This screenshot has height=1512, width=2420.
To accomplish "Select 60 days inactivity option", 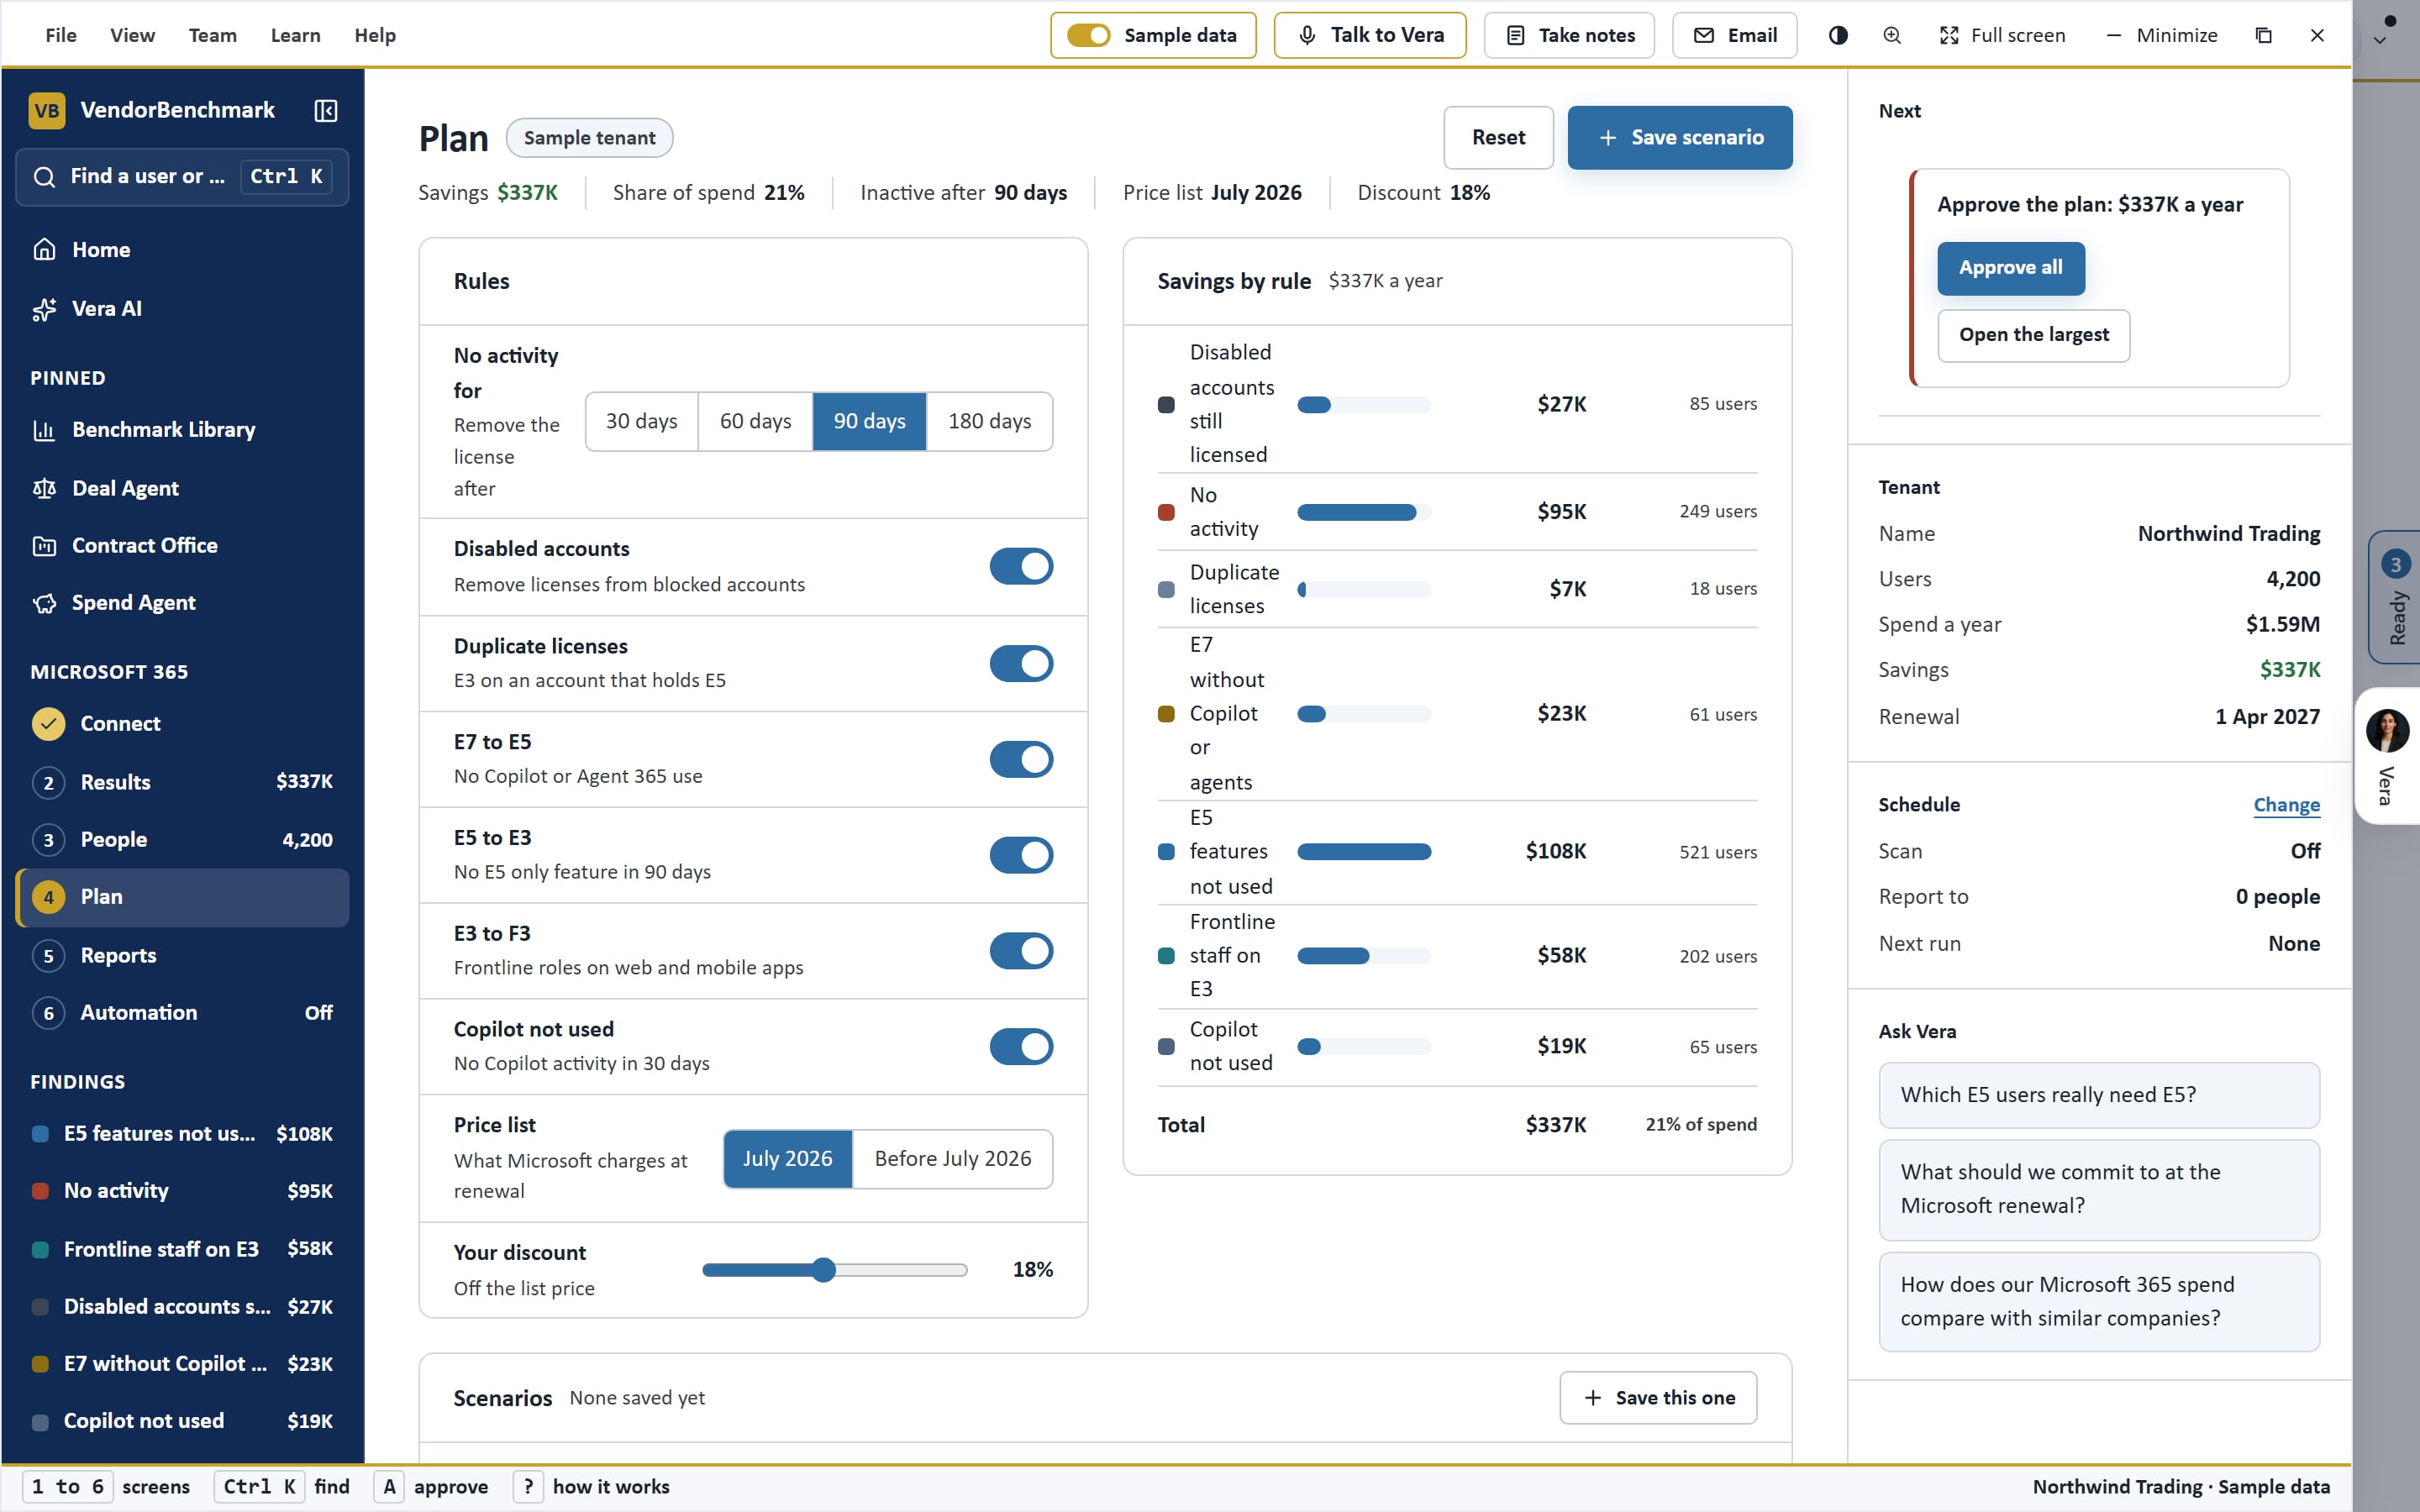I will click(755, 421).
